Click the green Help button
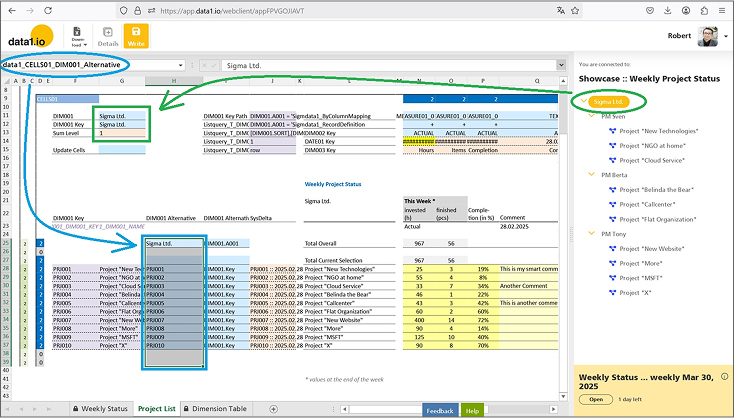The width and height of the screenshot is (734, 418). click(472, 410)
